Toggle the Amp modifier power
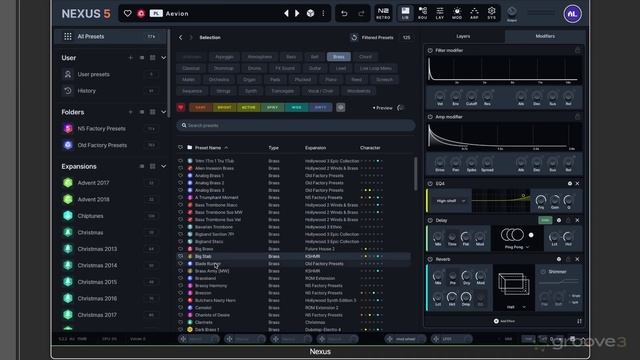Viewport: 640px width, 360px height. pyautogui.click(x=430, y=117)
